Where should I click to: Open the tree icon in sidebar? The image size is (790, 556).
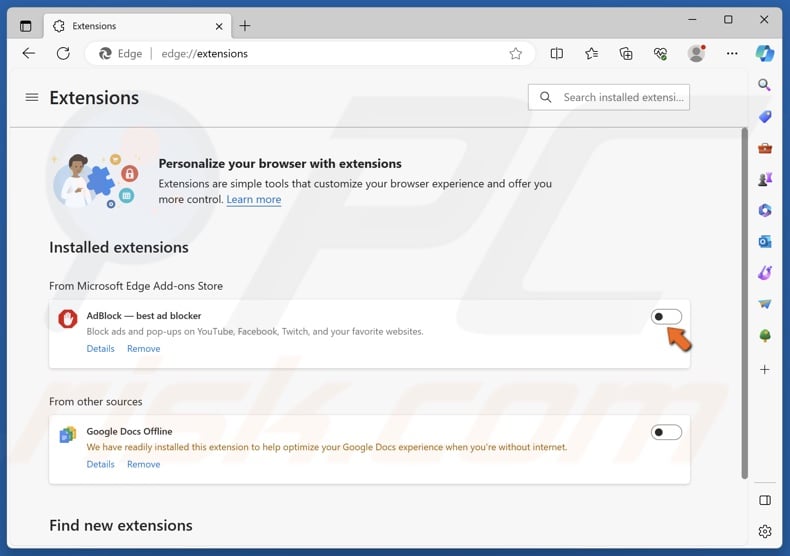pos(765,335)
